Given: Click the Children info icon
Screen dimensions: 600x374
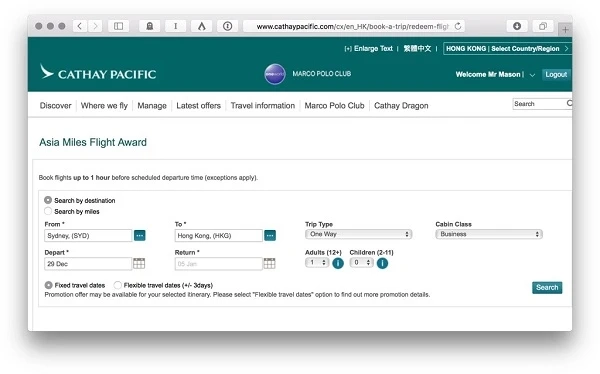Looking at the screenshot, I should (x=382, y=263).
